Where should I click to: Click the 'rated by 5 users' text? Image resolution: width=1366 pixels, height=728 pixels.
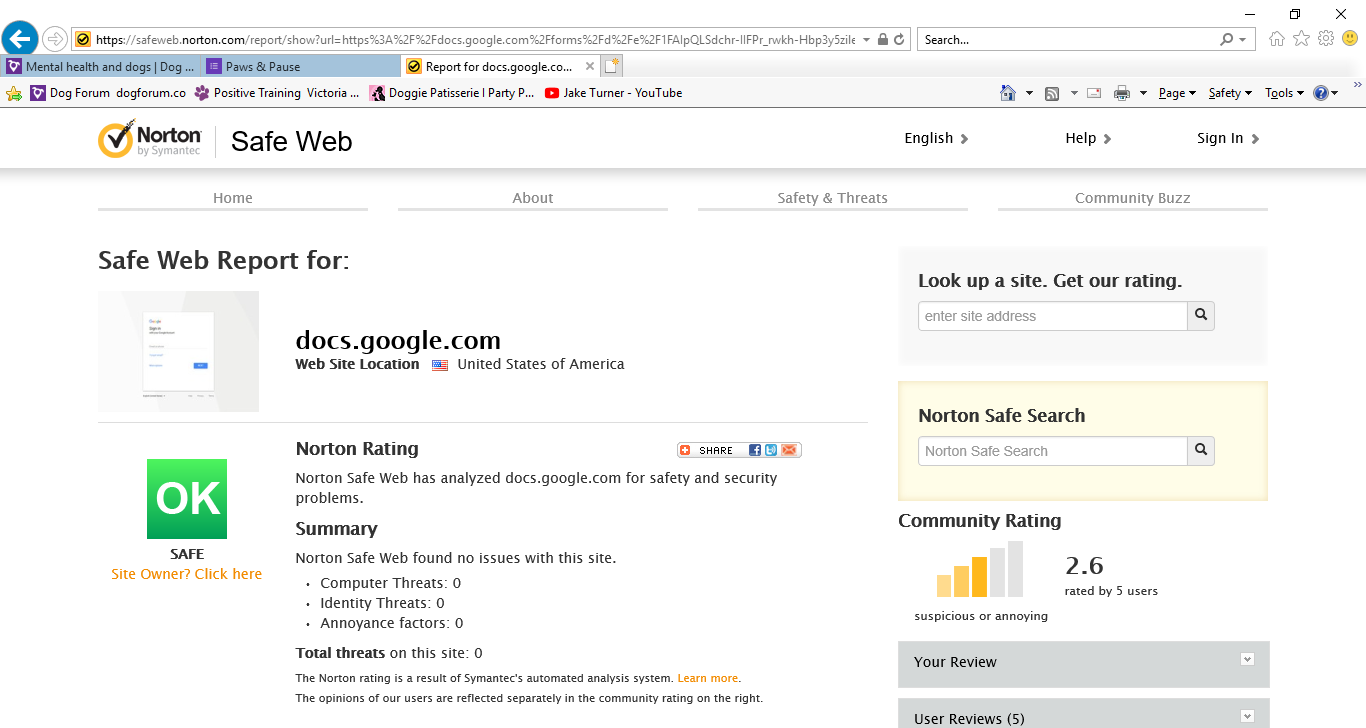(x=1111, y=591)
